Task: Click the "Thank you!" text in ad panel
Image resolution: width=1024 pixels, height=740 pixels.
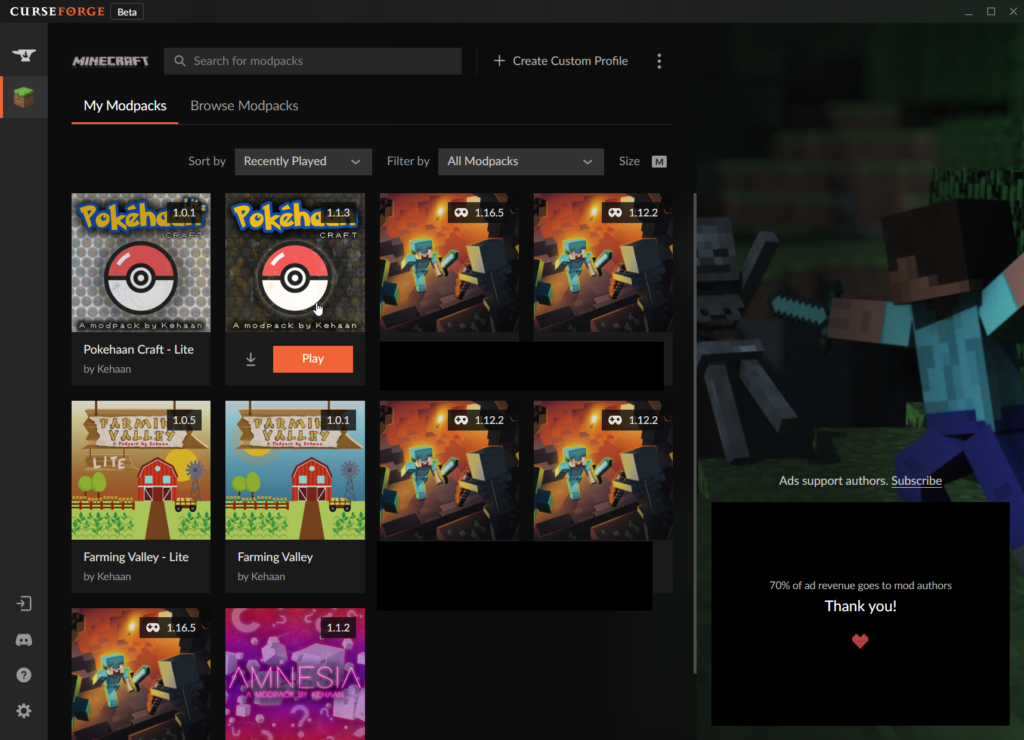Action: [x=860, y=606]
